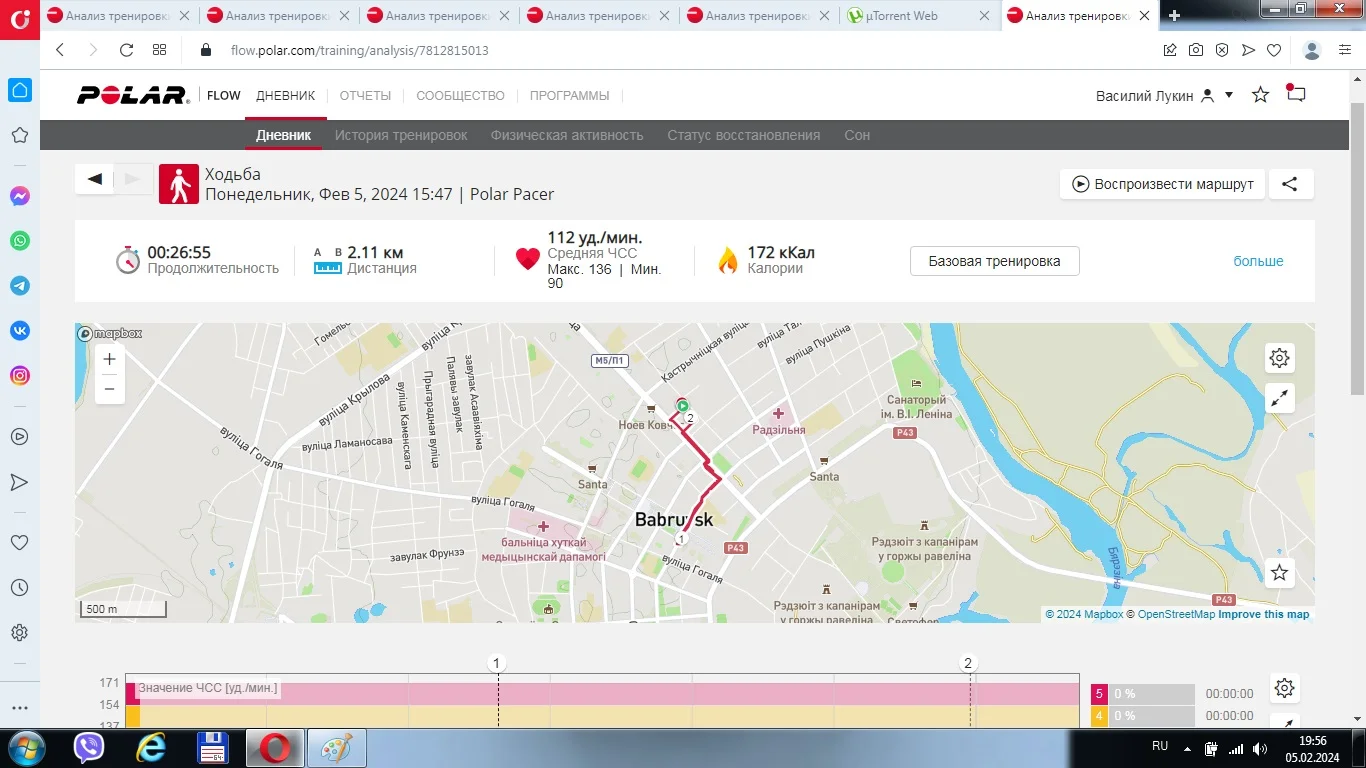Image resolution: width=1366 pixels, height=768 pixels.
Task: Open the Polar notifications icon
Action: tap(1296, 94)
